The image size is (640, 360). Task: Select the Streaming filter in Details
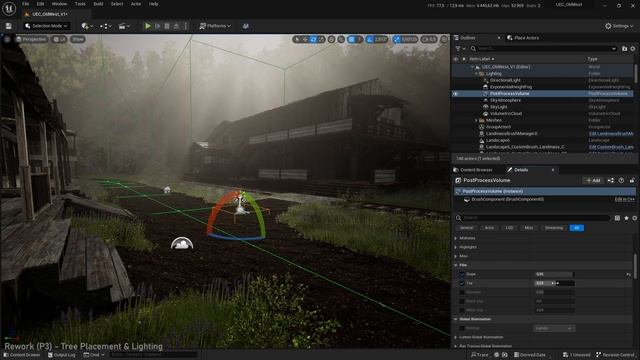553,228
